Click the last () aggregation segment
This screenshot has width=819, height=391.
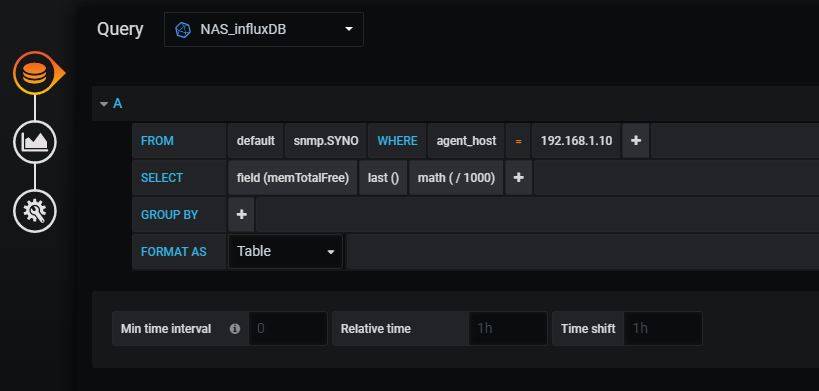pyautogui.click(x=383, y=178)
